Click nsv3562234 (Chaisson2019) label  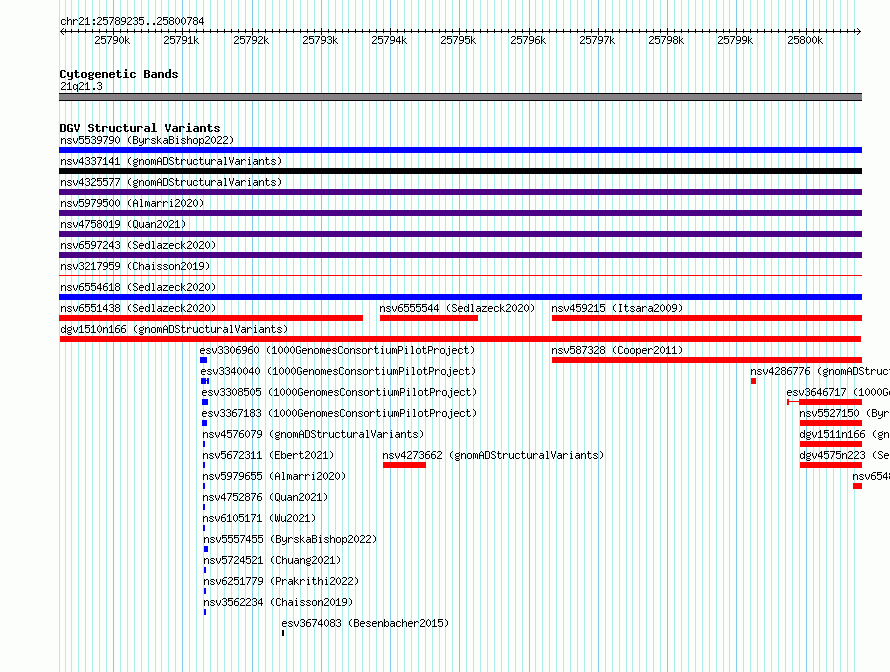[278, 602]
